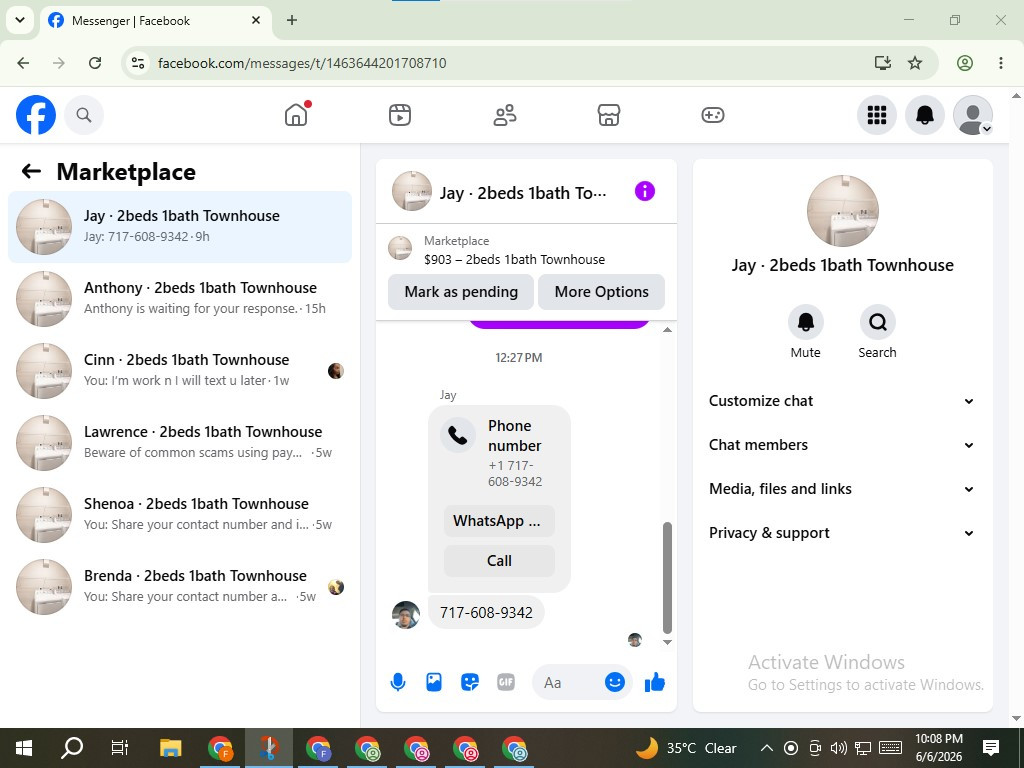Screen dimensions: 1024x768
Task: Open File Explorer from the taskbar
Action: (x=170, y=748)
